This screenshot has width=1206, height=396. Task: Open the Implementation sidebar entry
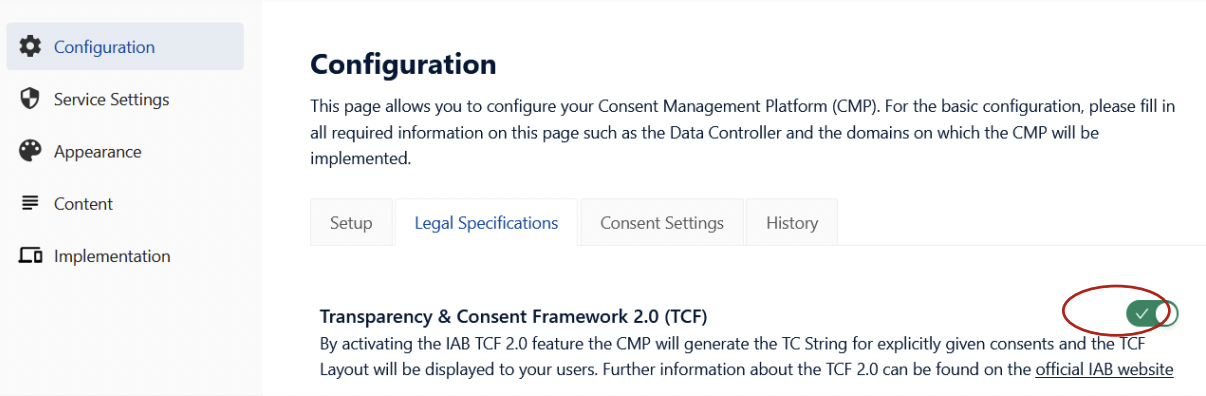tap(112, 256)
